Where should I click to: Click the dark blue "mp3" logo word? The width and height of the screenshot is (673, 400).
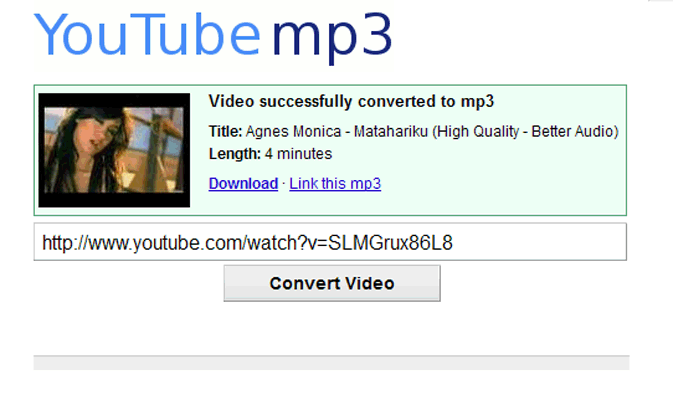pyautogui.click(x=332, y=39)
